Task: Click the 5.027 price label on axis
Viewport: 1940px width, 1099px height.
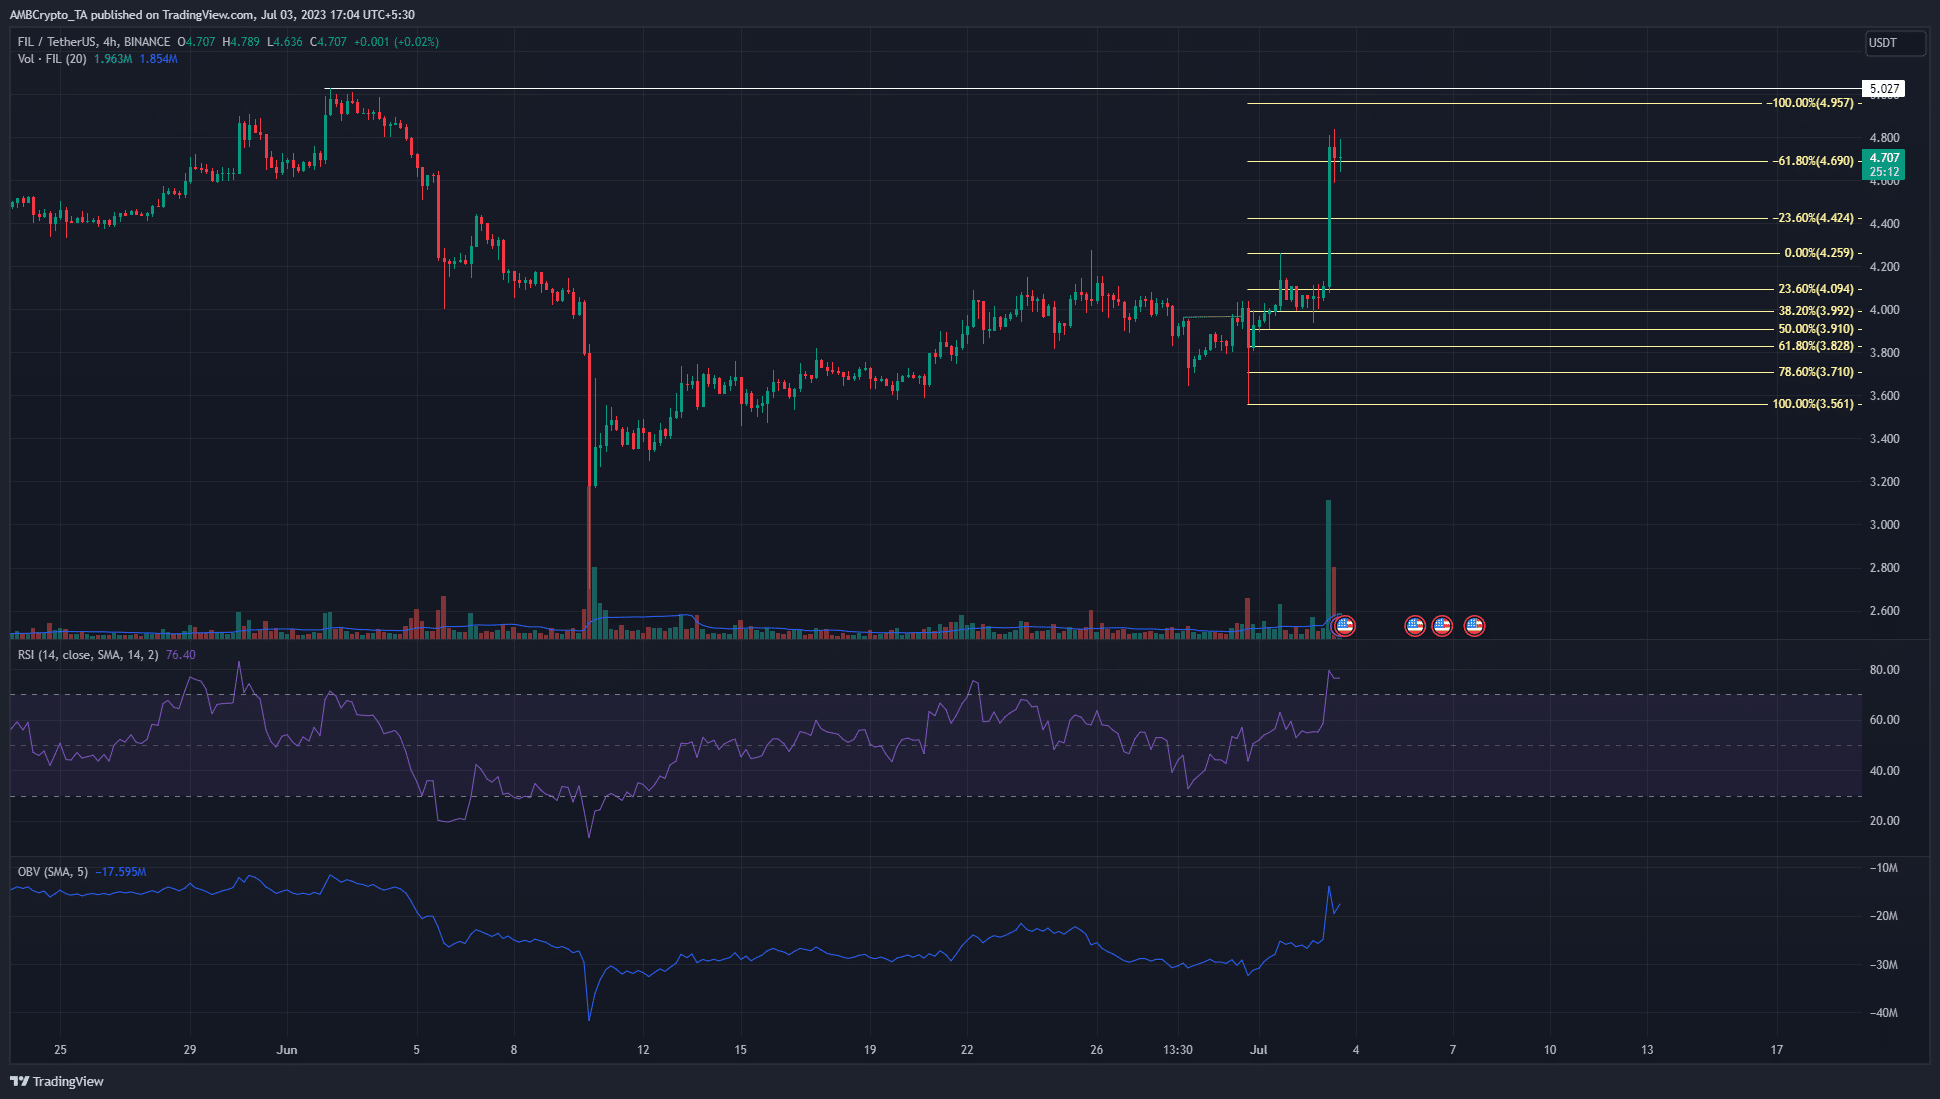Action: tap(1883, 89)
